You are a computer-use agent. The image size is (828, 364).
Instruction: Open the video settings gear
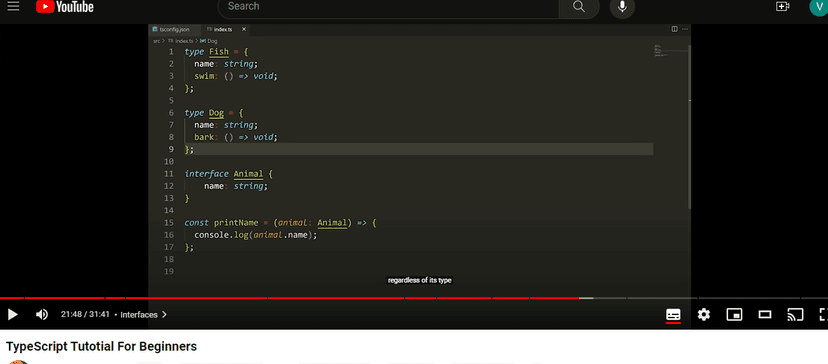[x=703, y=315]
